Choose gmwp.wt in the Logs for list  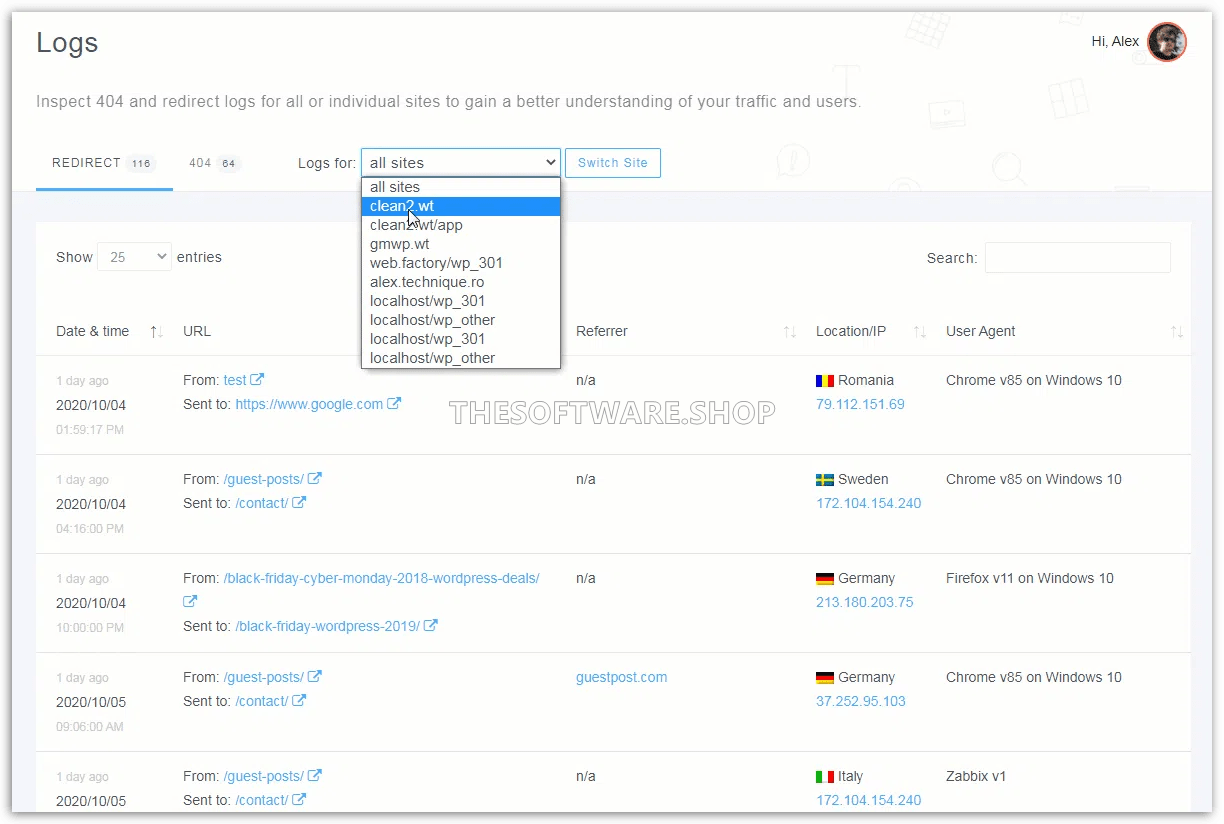tap(400, 244)
